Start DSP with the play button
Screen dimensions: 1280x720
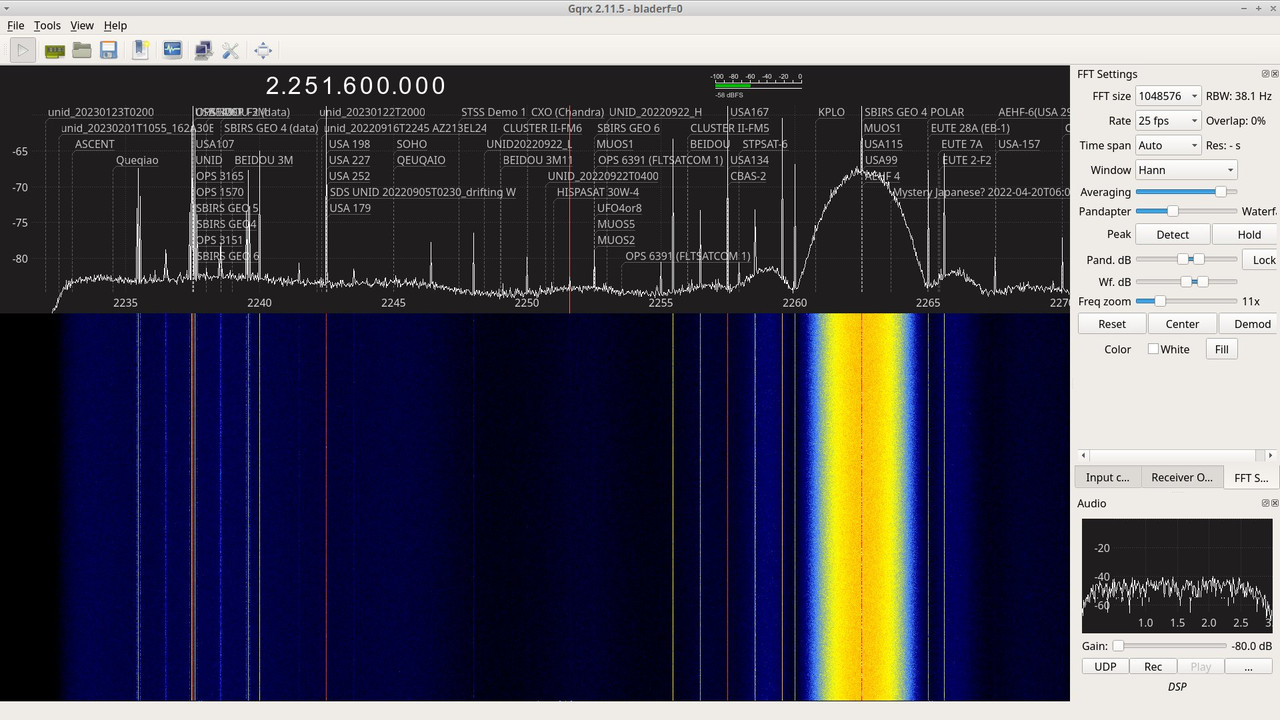pyautogui.click(x=23, y=50)
